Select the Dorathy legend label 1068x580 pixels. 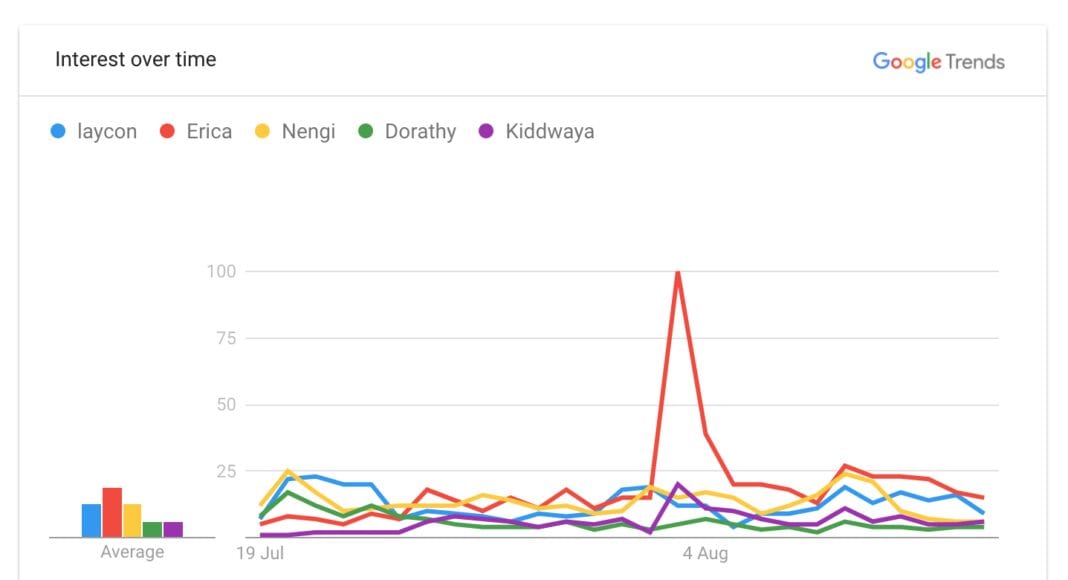[x=420, y=131]
